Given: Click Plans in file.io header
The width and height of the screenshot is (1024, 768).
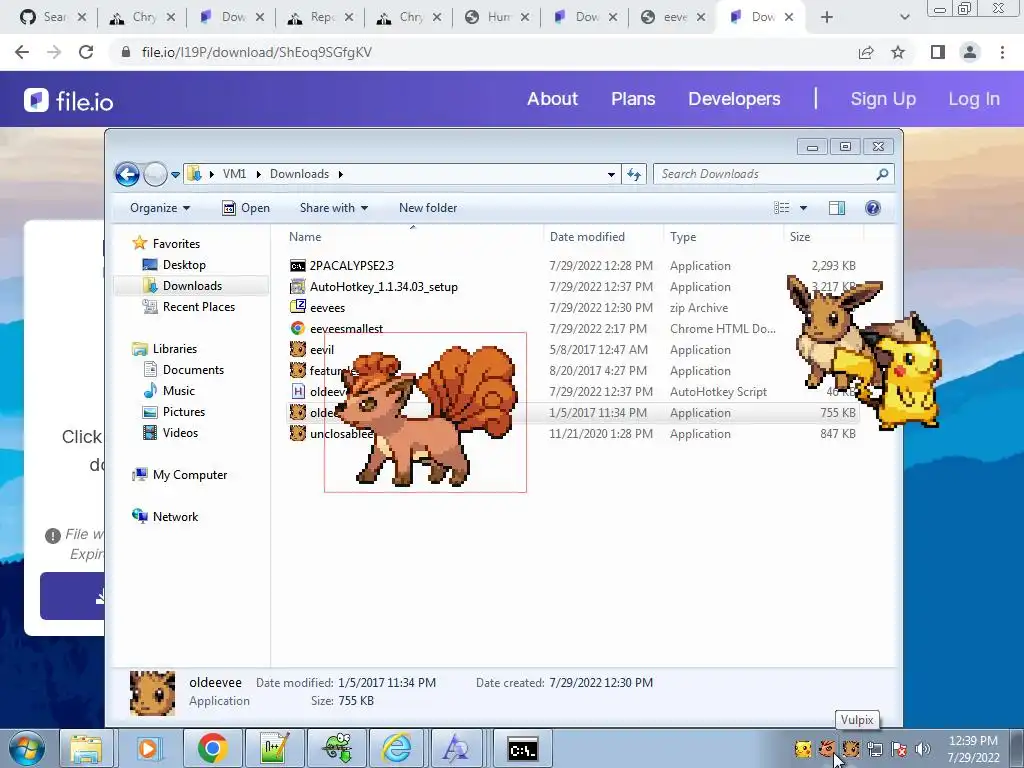Looking at the screenshot, I should click(x=633, y=99).
